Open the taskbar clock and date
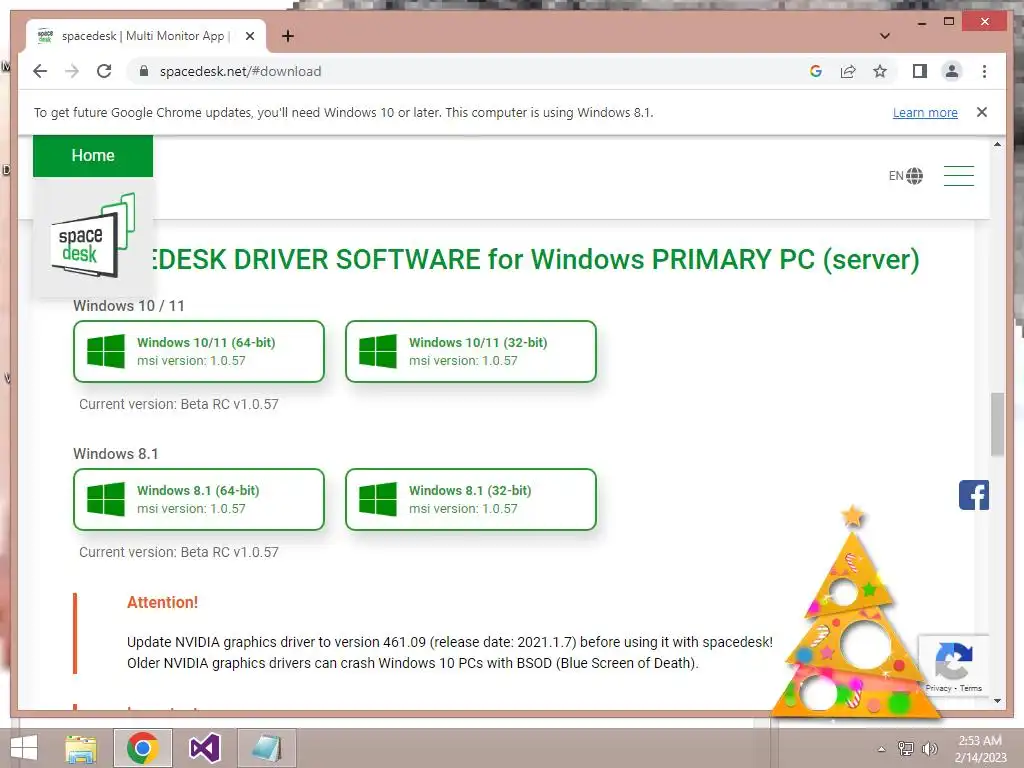Screen dimensions: 1024x768 pos(980,749)
